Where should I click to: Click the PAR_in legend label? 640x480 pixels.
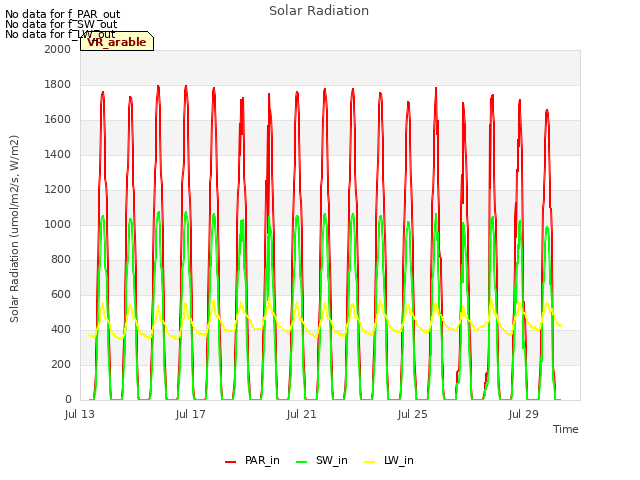[262, 460]
